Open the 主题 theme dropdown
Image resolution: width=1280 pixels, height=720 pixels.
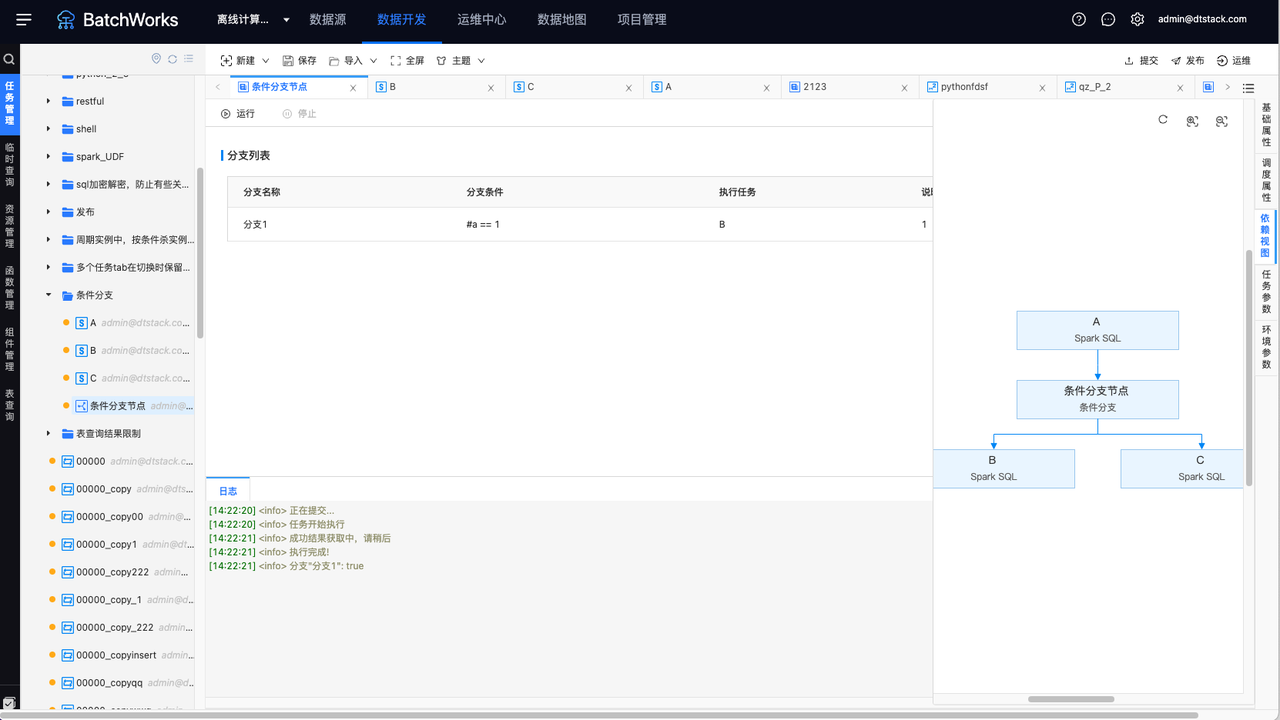[461, 60]
